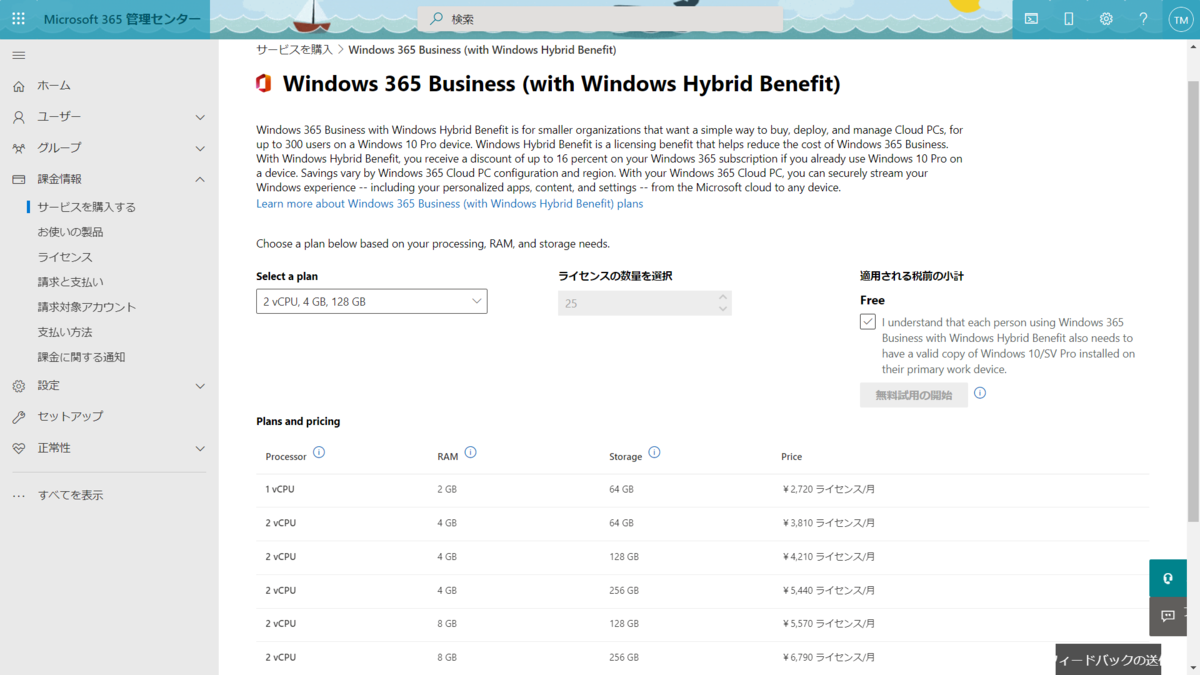The image size is (1200, 675).
Task: Uncheck the Windows Hybrid Benefit acknowledgement checkbox
Action: [x=868, y=322]
